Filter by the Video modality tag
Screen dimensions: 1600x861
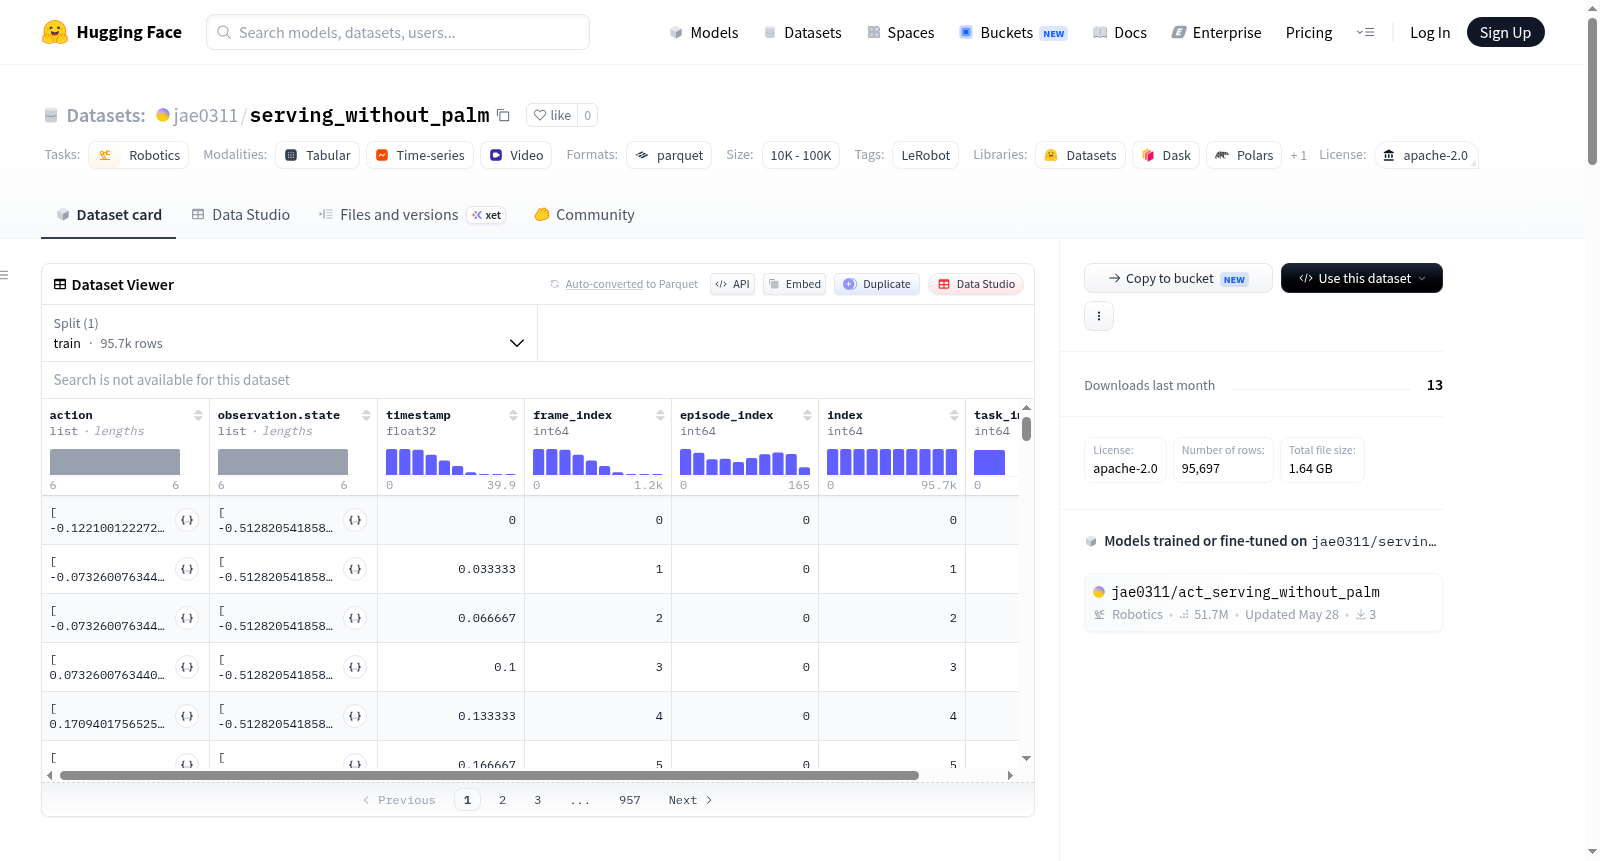[516, 155]
